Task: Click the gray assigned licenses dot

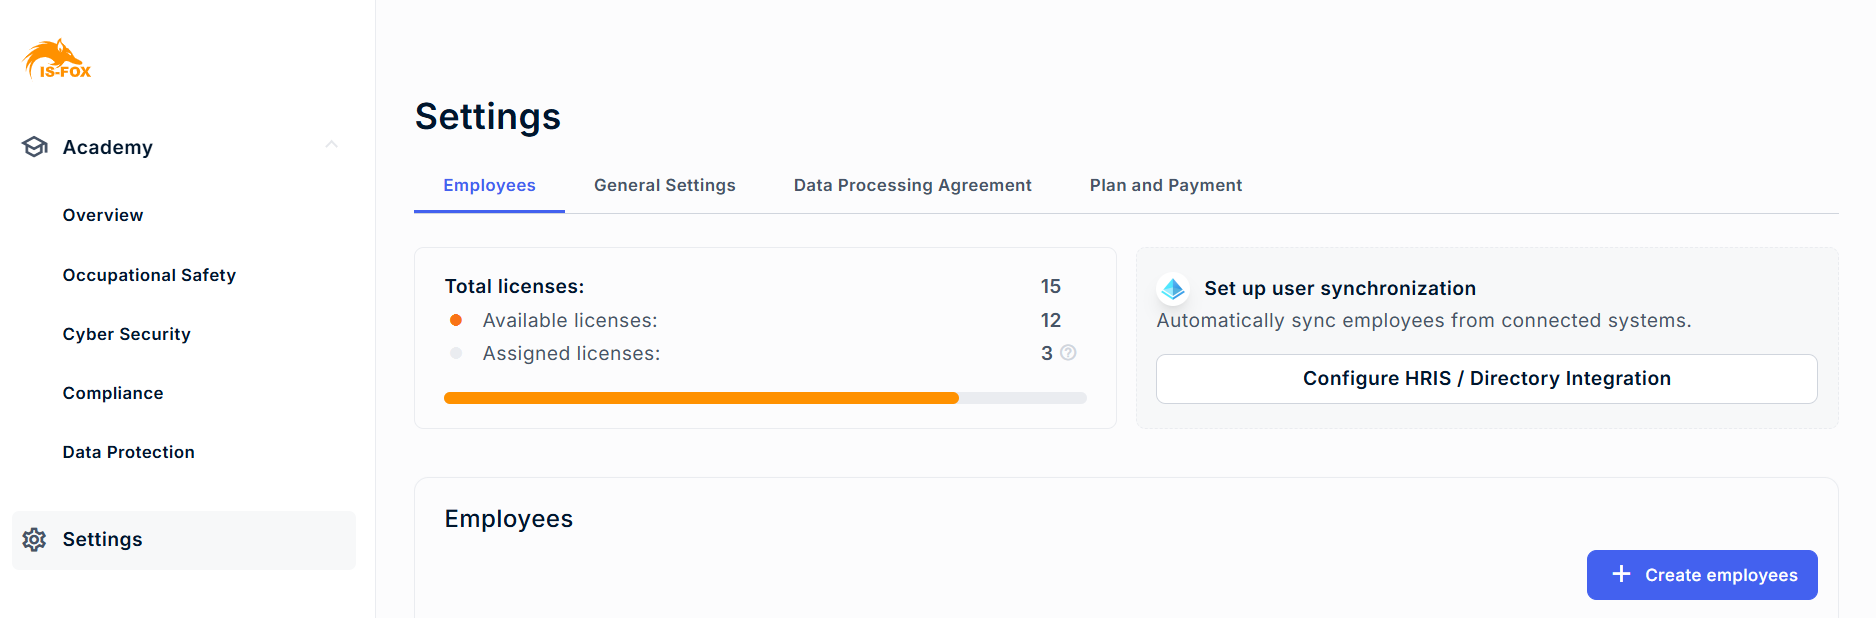Action: (x=456, y=353)
